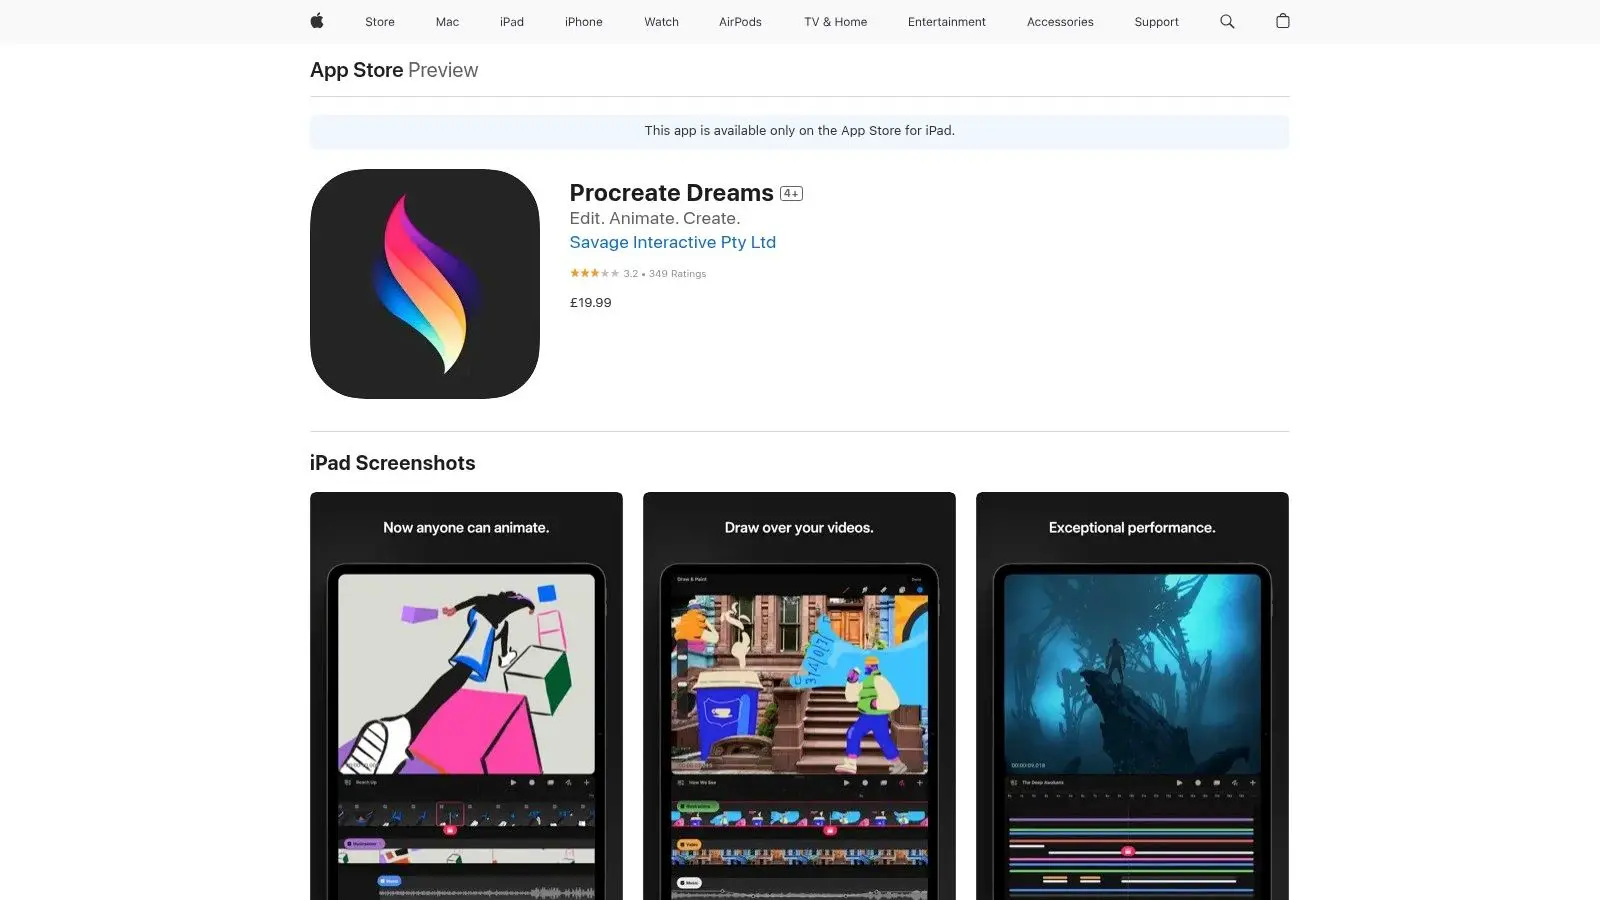Open the shopping bag
Viewport: 1600px width, 900px height.
1283,21
